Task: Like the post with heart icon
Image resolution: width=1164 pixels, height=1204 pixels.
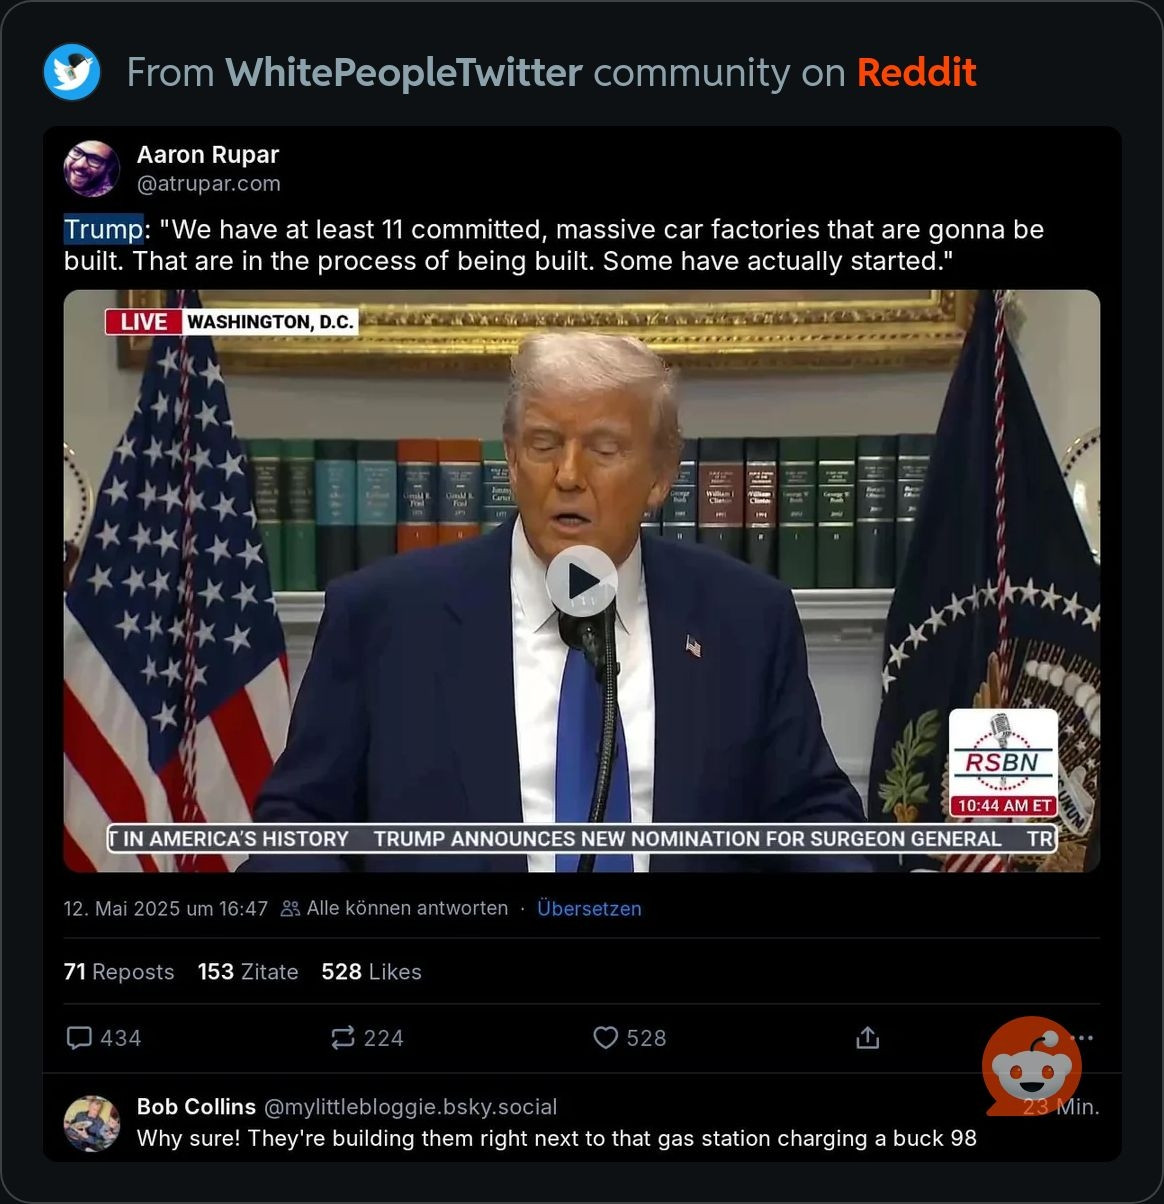Action: (605, 1038)
